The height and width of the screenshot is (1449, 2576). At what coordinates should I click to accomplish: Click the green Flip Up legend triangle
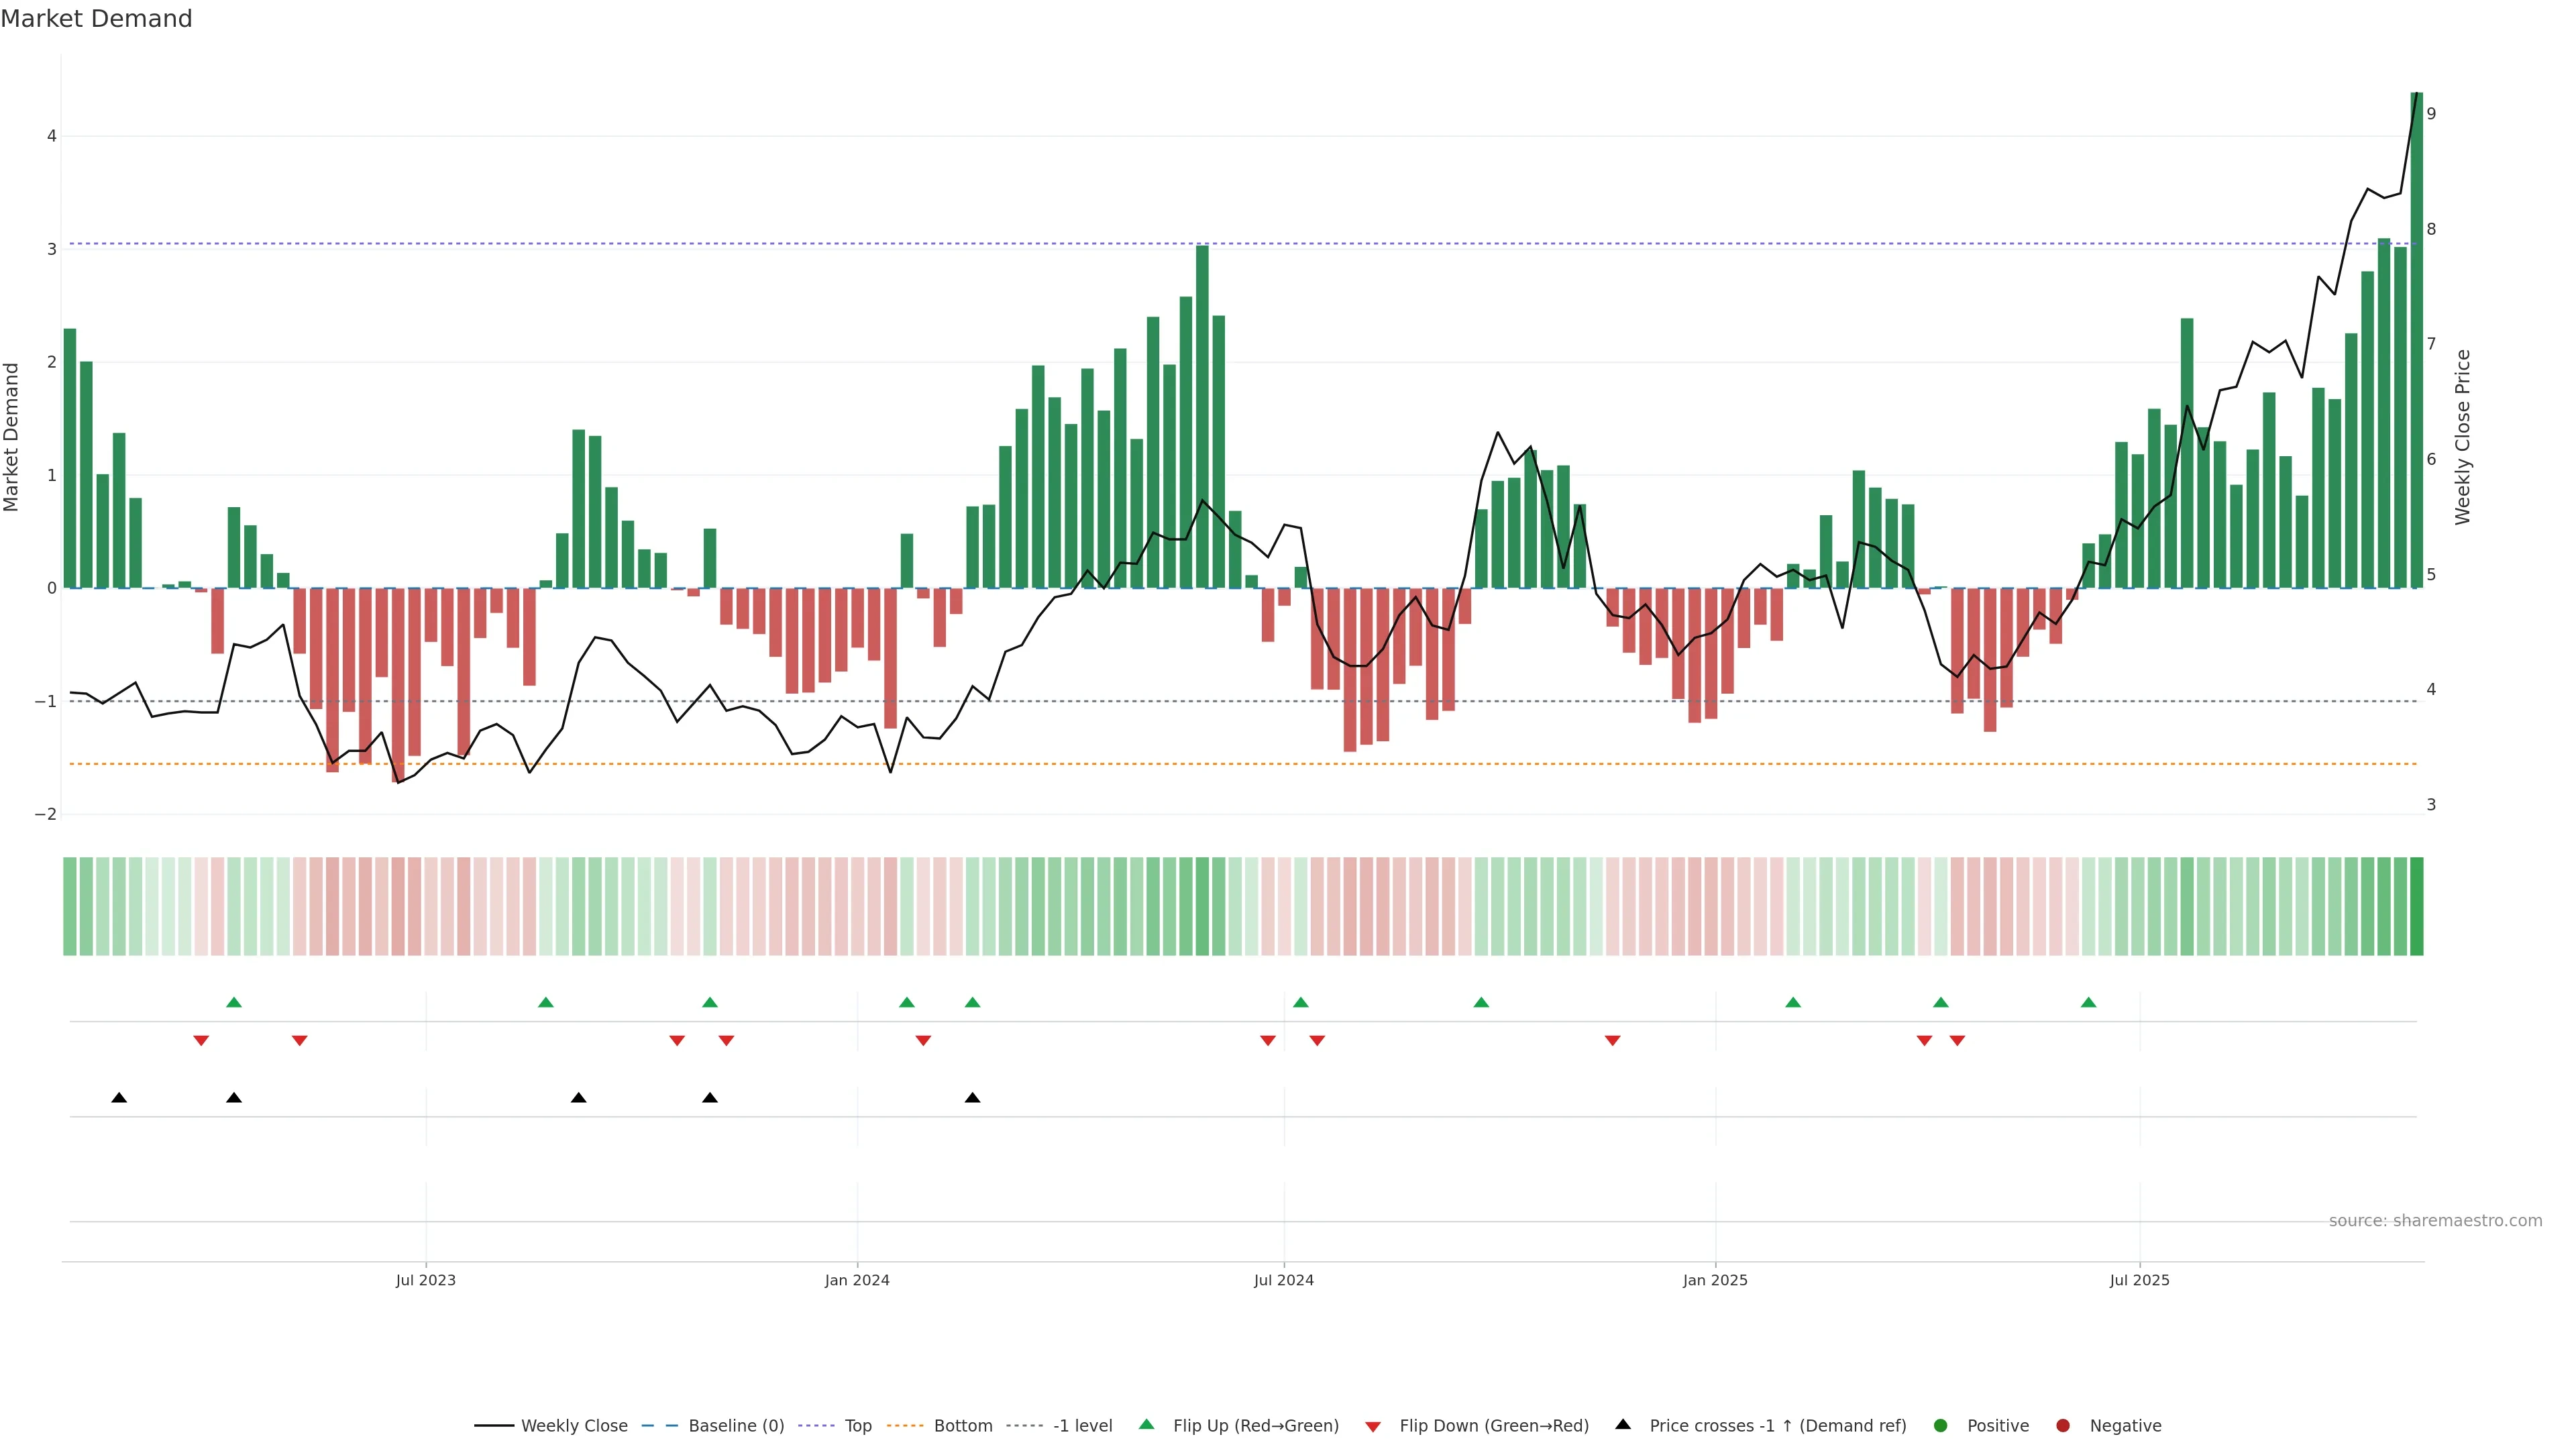click(1146, 1424)
